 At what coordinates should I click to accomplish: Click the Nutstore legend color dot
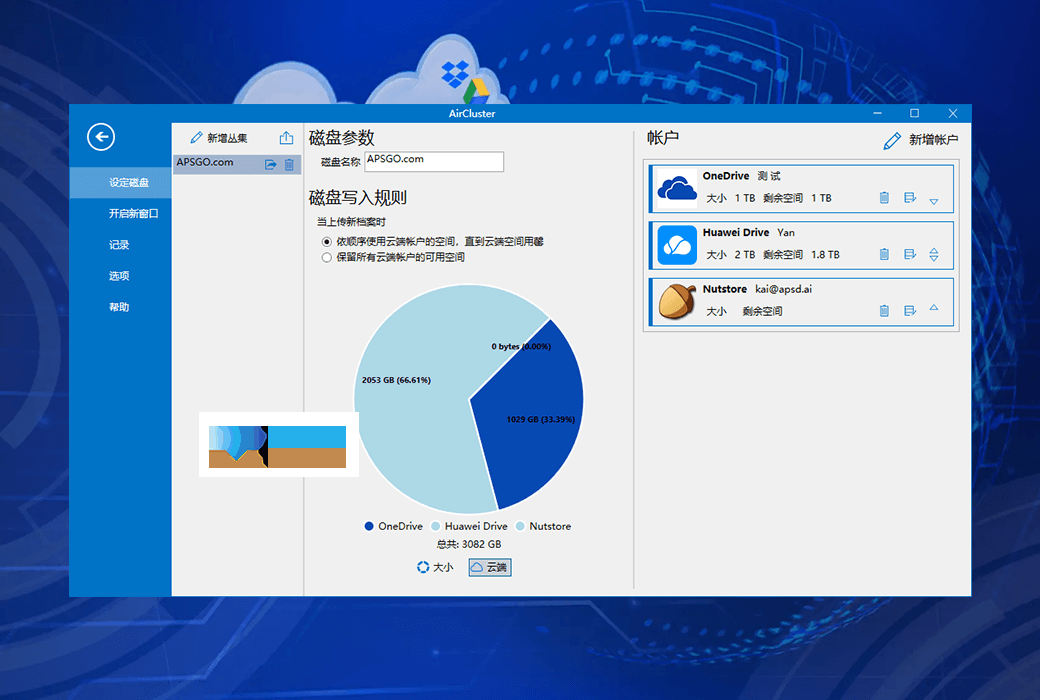[520, 526]
